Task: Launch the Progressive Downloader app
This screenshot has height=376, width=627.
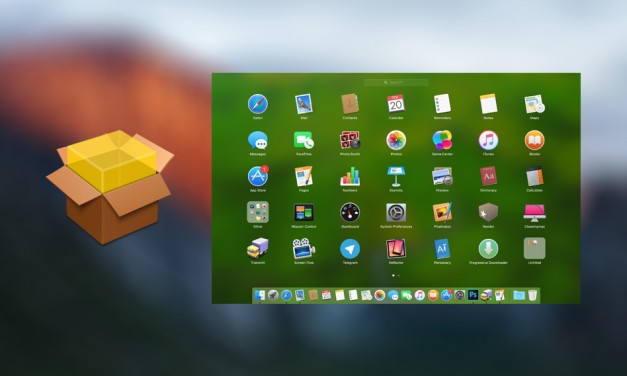Action: 488,249
